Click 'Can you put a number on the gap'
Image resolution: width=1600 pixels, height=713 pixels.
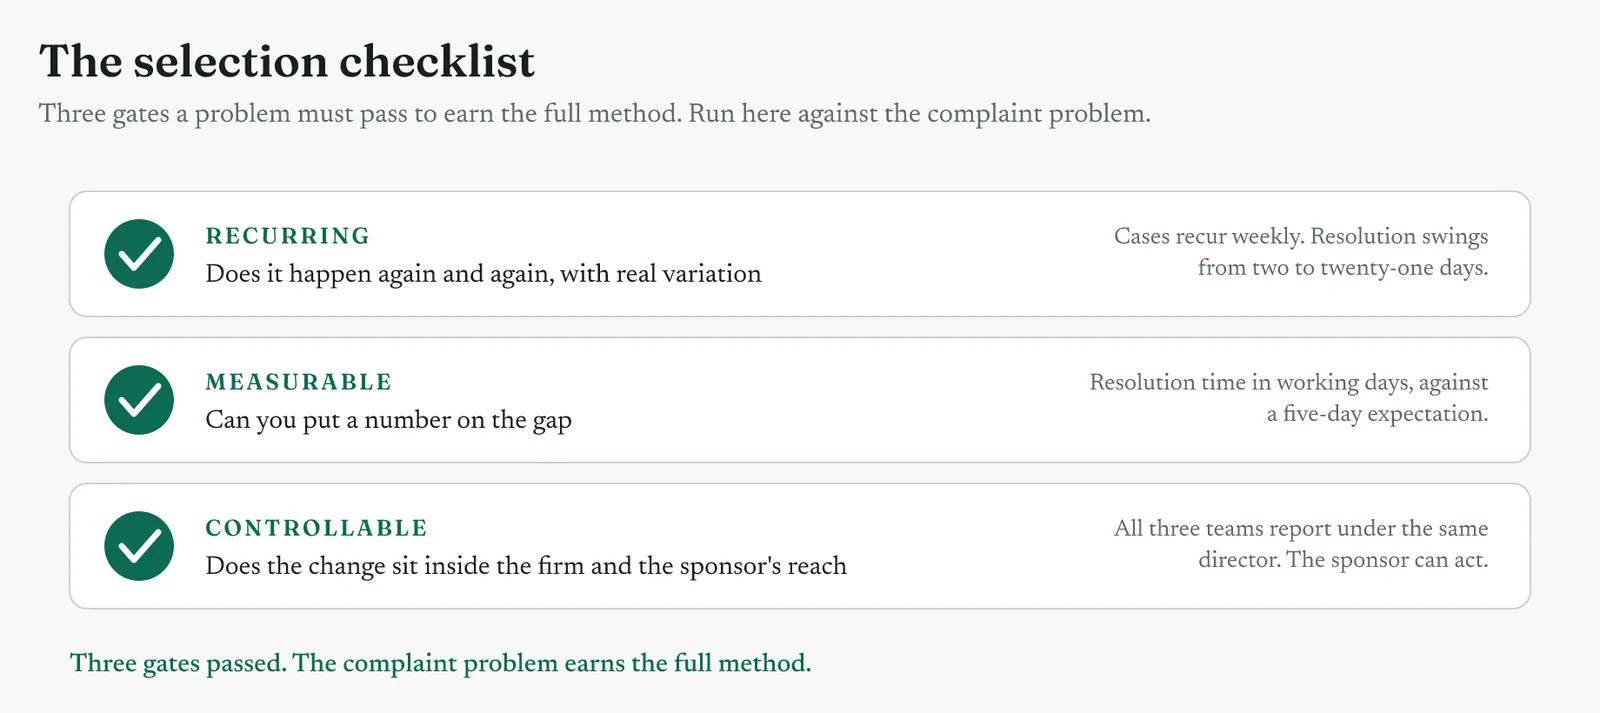tap(388, 420)
